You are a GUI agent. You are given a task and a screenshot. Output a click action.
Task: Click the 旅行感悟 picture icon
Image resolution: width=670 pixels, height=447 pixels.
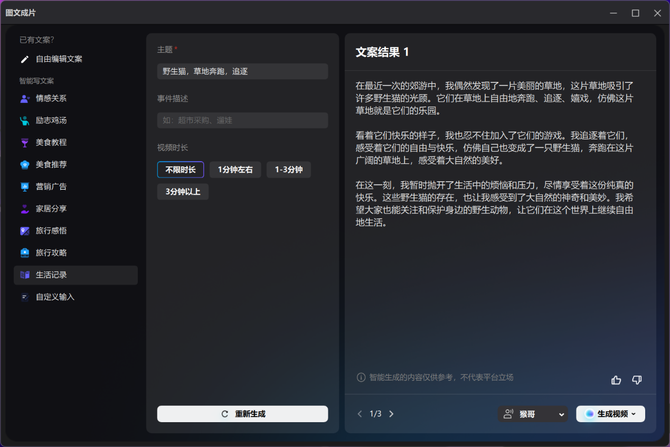point(25,231)
